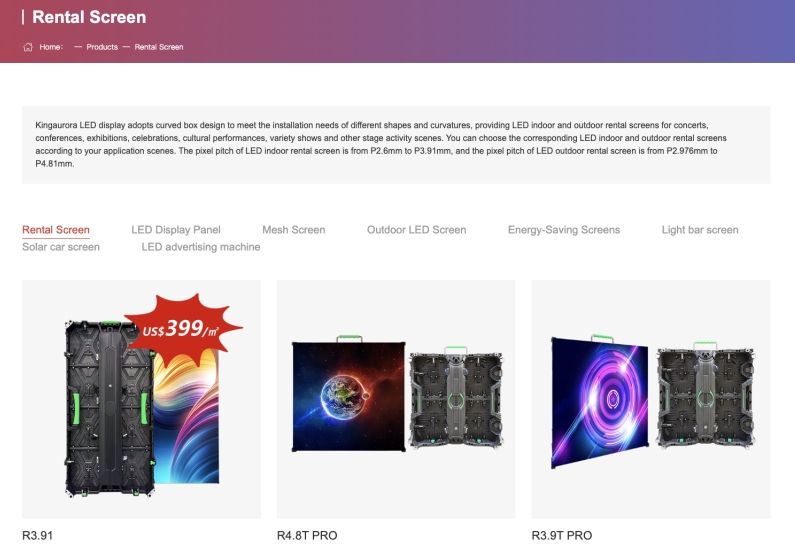The height and width of the screenshot is (551, 795).
Task: Go to Products breadcrumb link
Action: coord(102,47)
